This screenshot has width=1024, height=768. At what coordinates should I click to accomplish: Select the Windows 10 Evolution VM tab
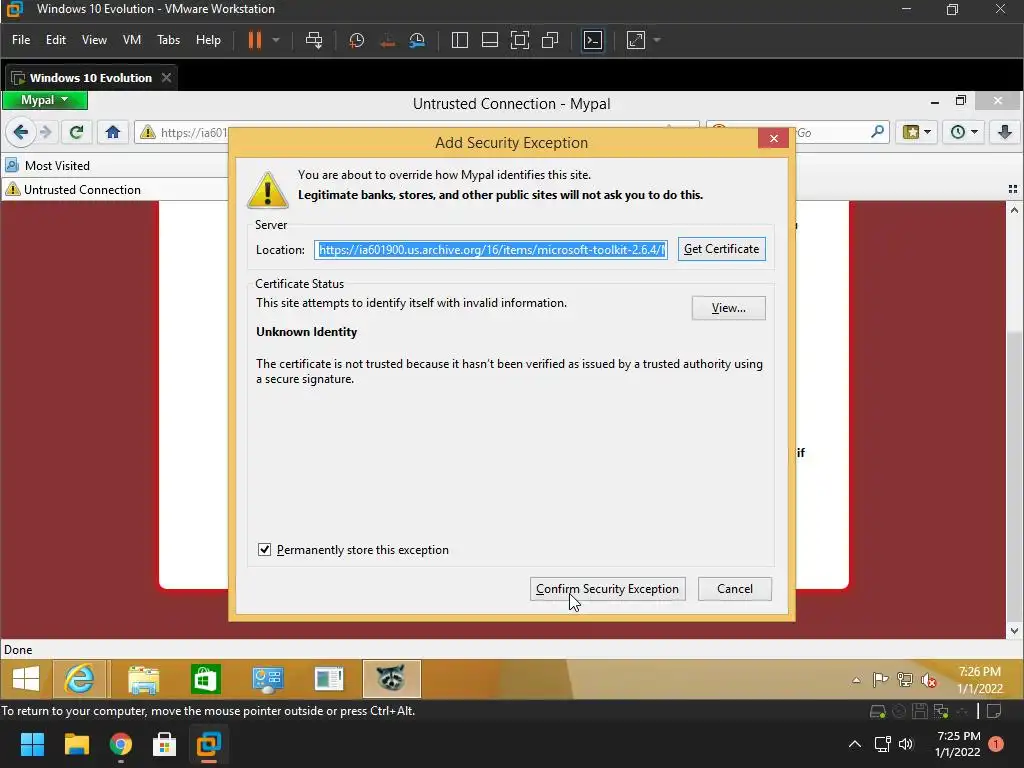[x=90, y=78]
